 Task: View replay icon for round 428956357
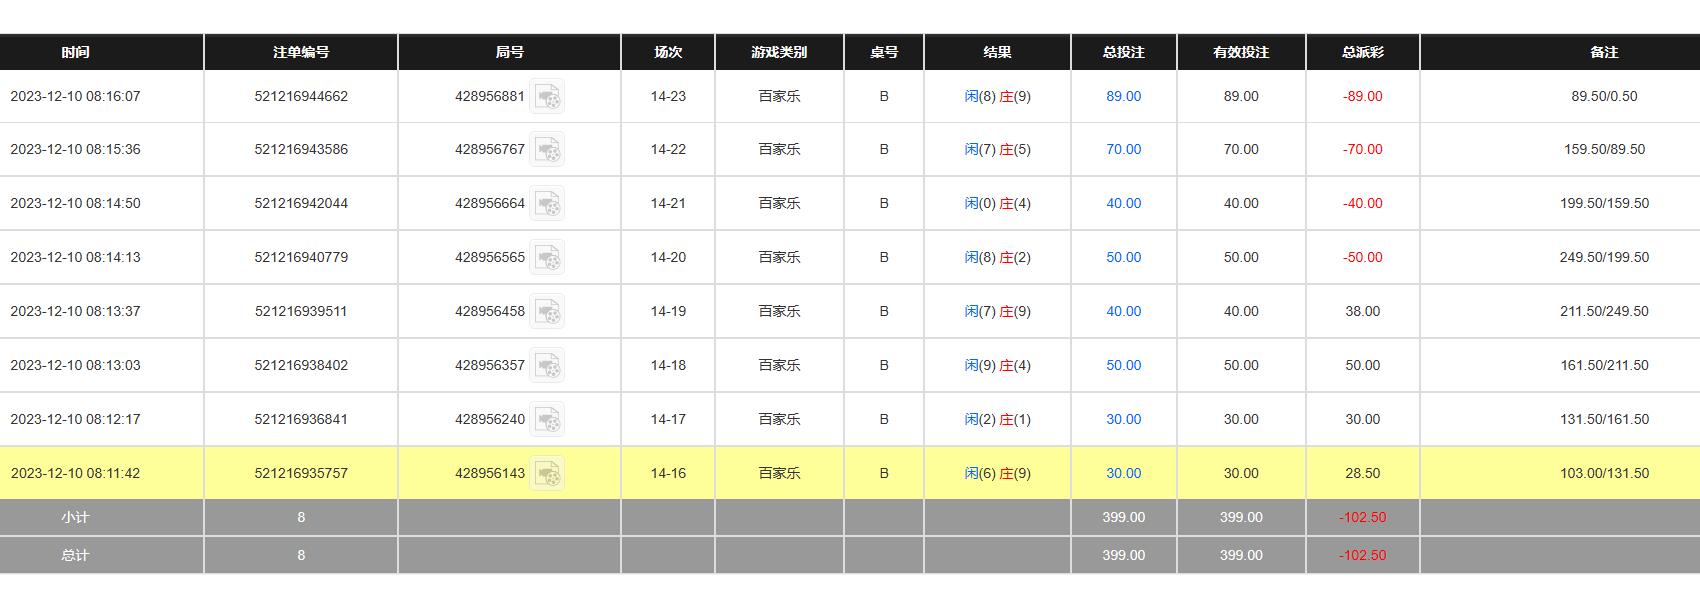pyautogui.click(x=547, y=366)
